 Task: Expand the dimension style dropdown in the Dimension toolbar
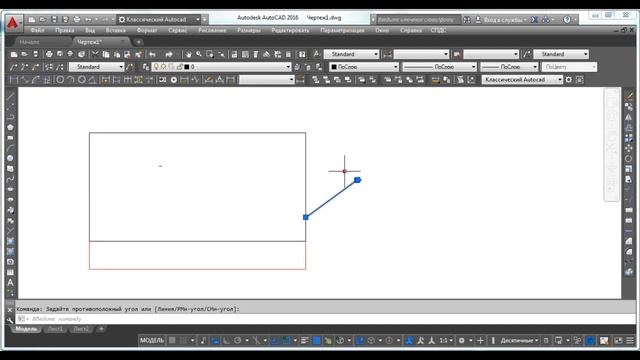point(291,80)
